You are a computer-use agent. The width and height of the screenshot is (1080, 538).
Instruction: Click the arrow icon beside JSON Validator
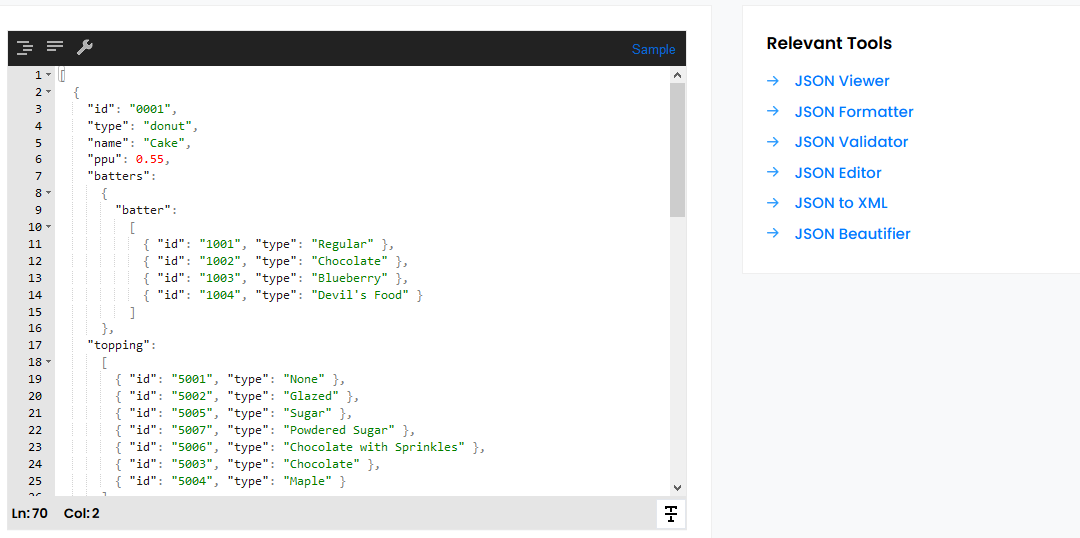coord(773,142)
